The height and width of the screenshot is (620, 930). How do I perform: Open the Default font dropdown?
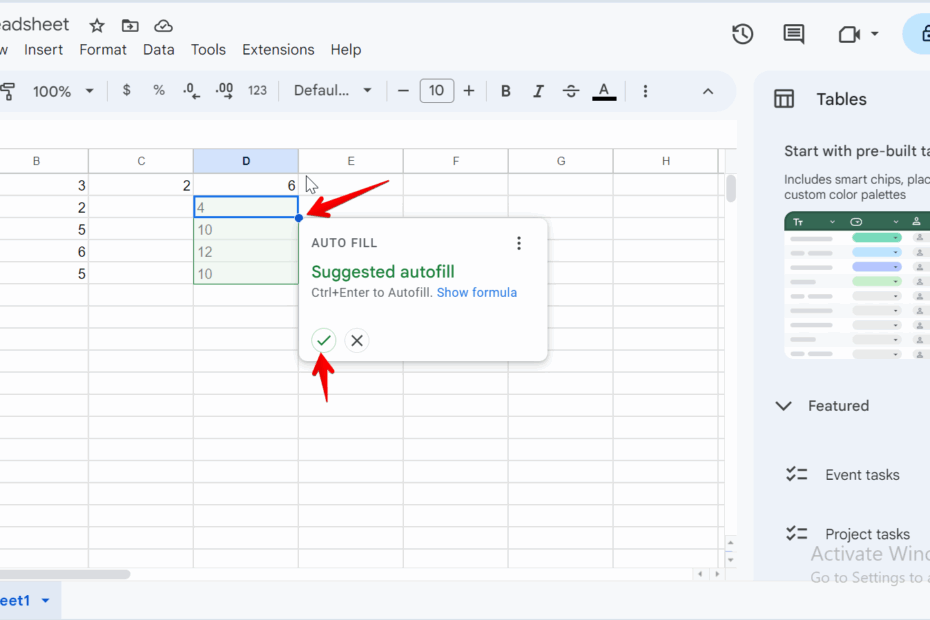[x=333, y=90]
